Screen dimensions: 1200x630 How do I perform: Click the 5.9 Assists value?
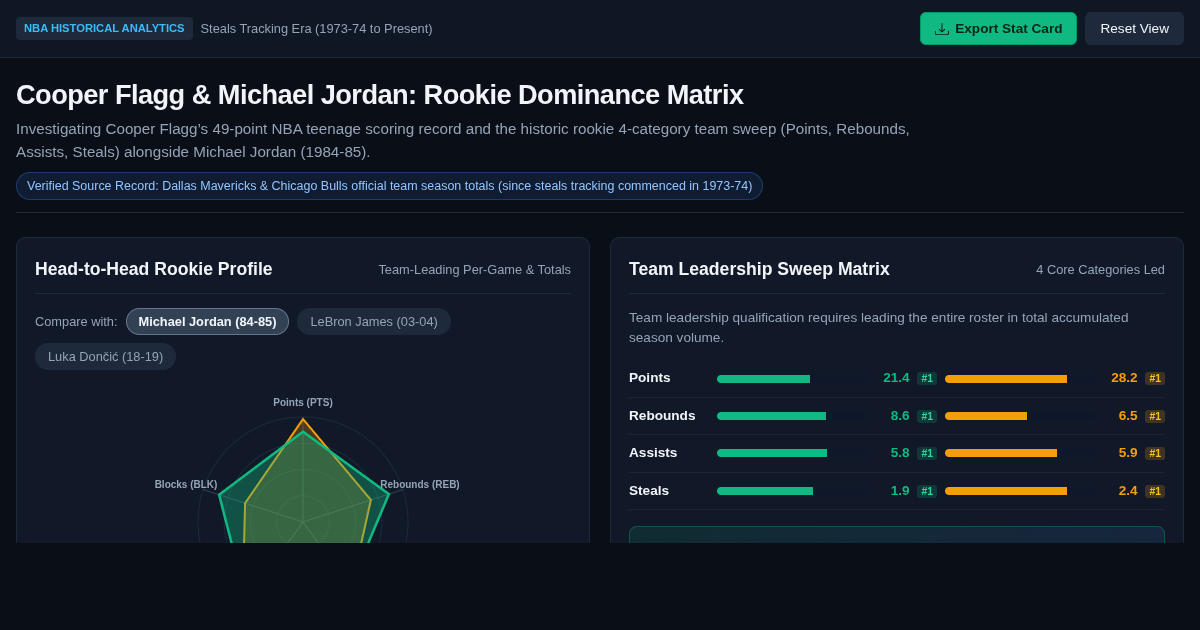[x=1128, y=453]
